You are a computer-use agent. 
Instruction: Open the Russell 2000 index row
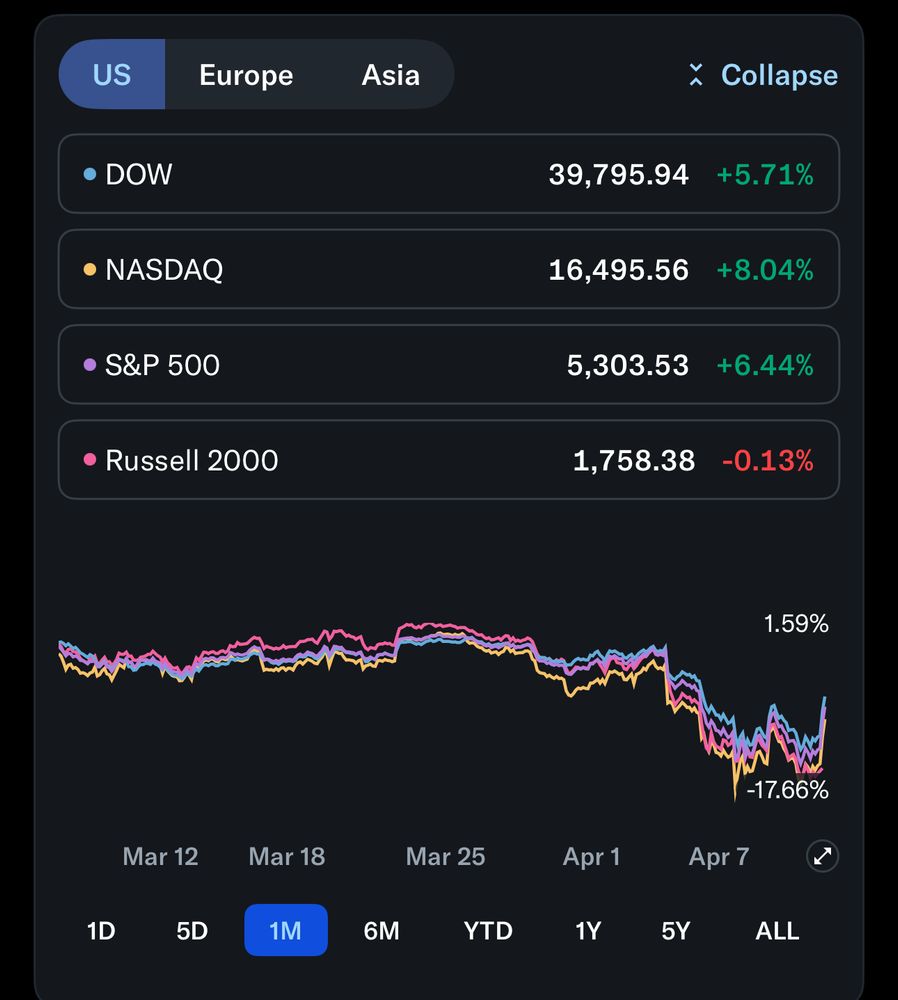(x=448, y=460)
